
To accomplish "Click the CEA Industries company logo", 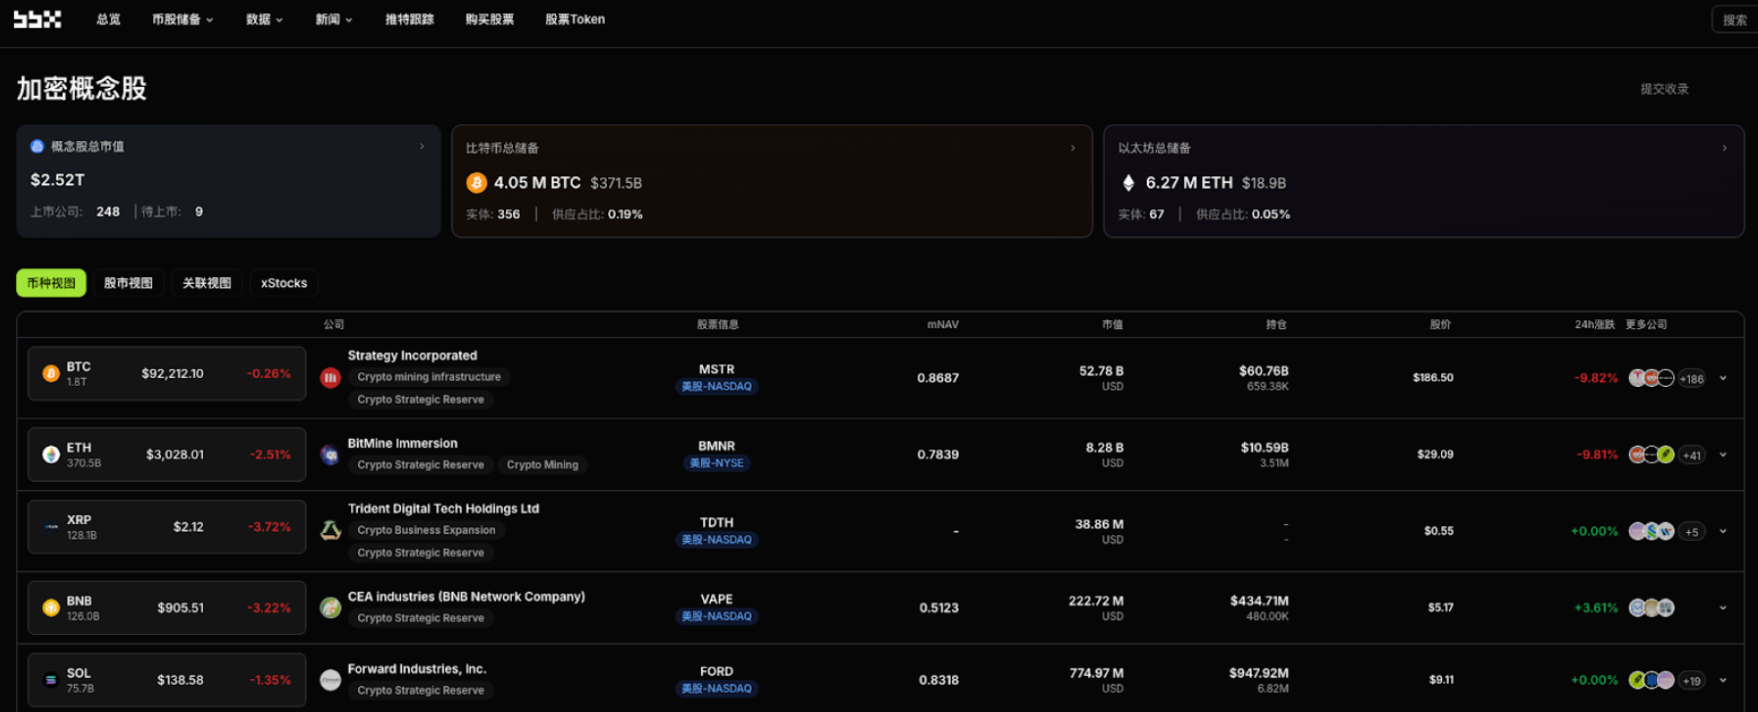I will coord(330,608).
